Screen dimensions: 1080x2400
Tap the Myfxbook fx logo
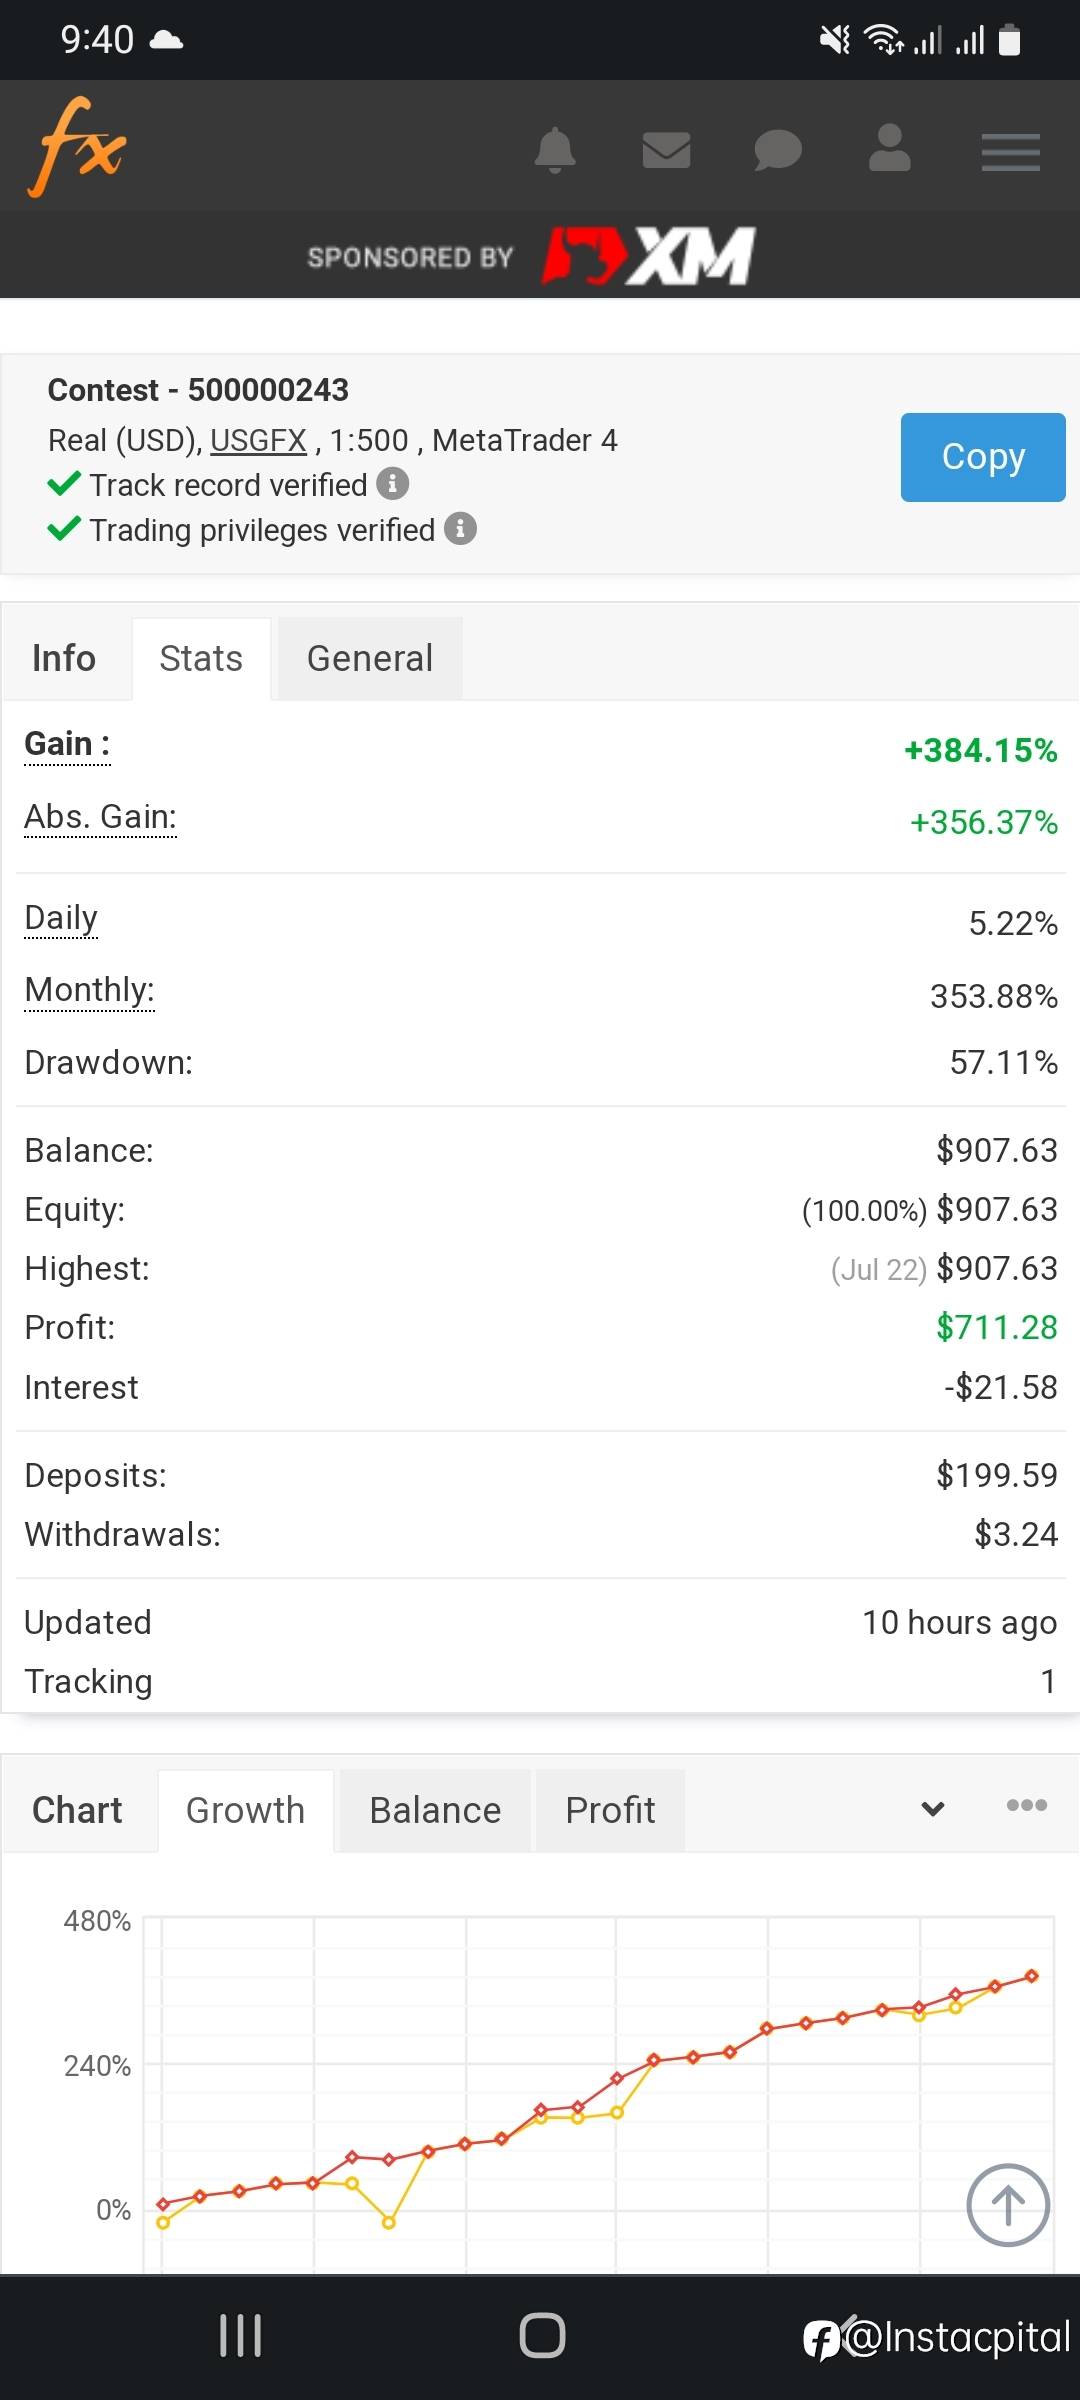[78, 147]
